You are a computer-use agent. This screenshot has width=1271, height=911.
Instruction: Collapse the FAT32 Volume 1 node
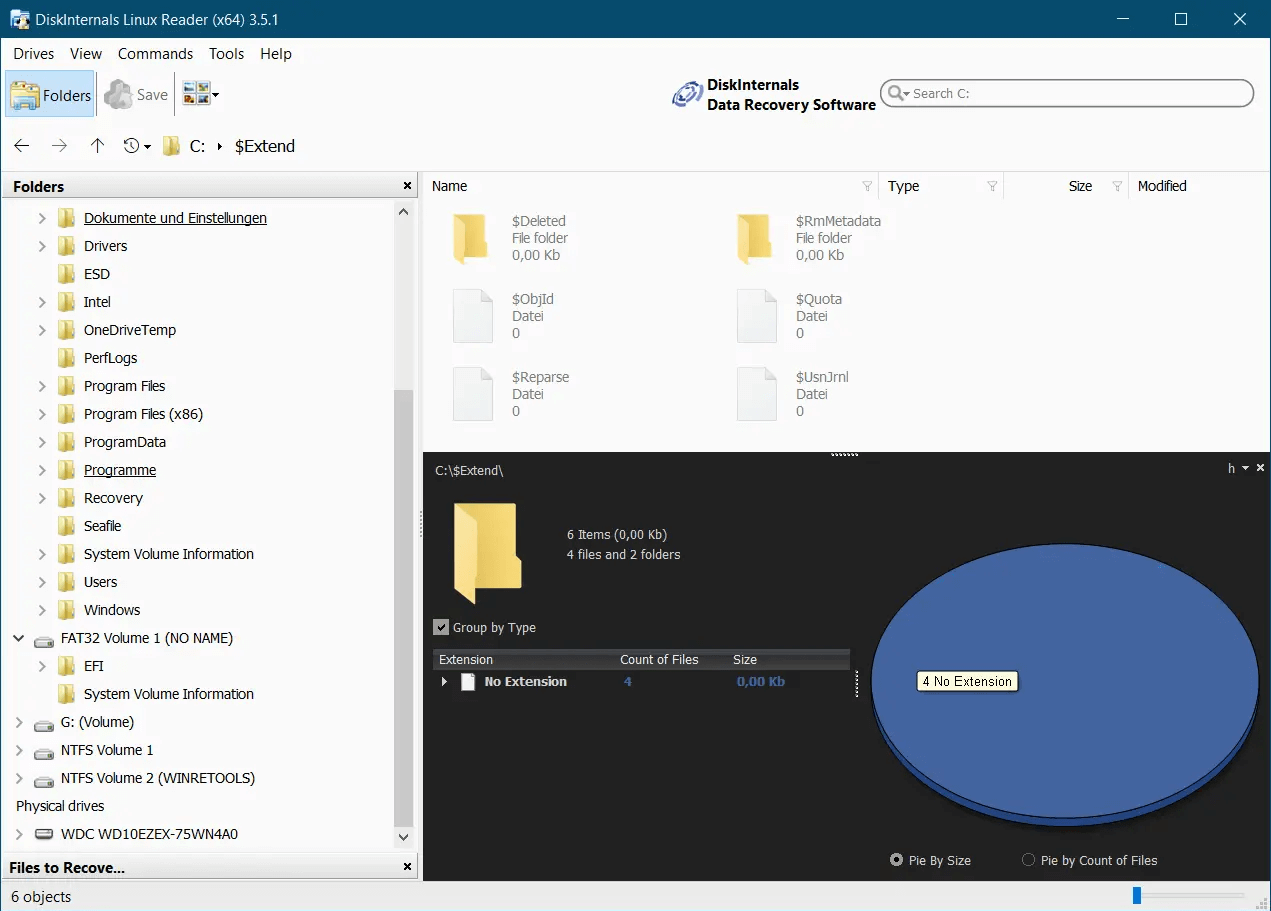pyautogui.click(x=19, y=638)
